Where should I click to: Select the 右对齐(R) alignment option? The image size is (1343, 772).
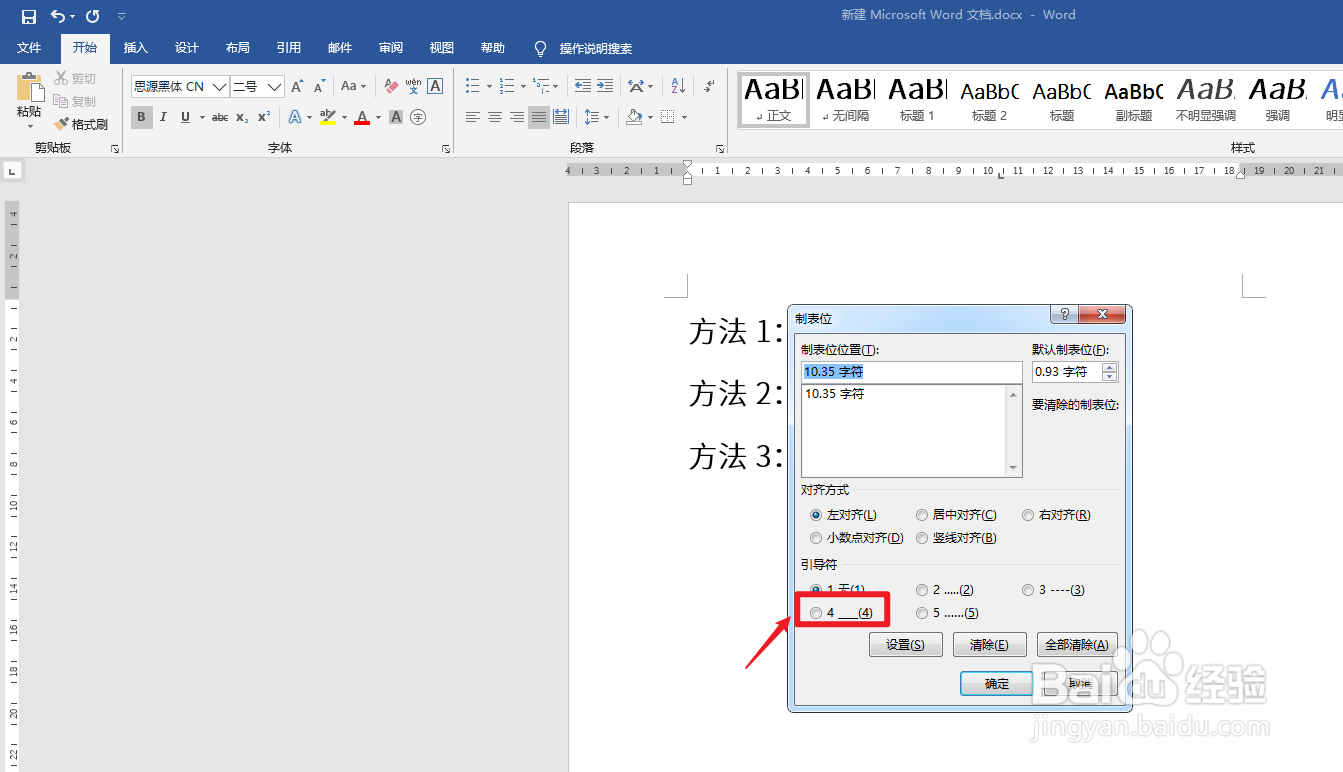[1056, 515]
